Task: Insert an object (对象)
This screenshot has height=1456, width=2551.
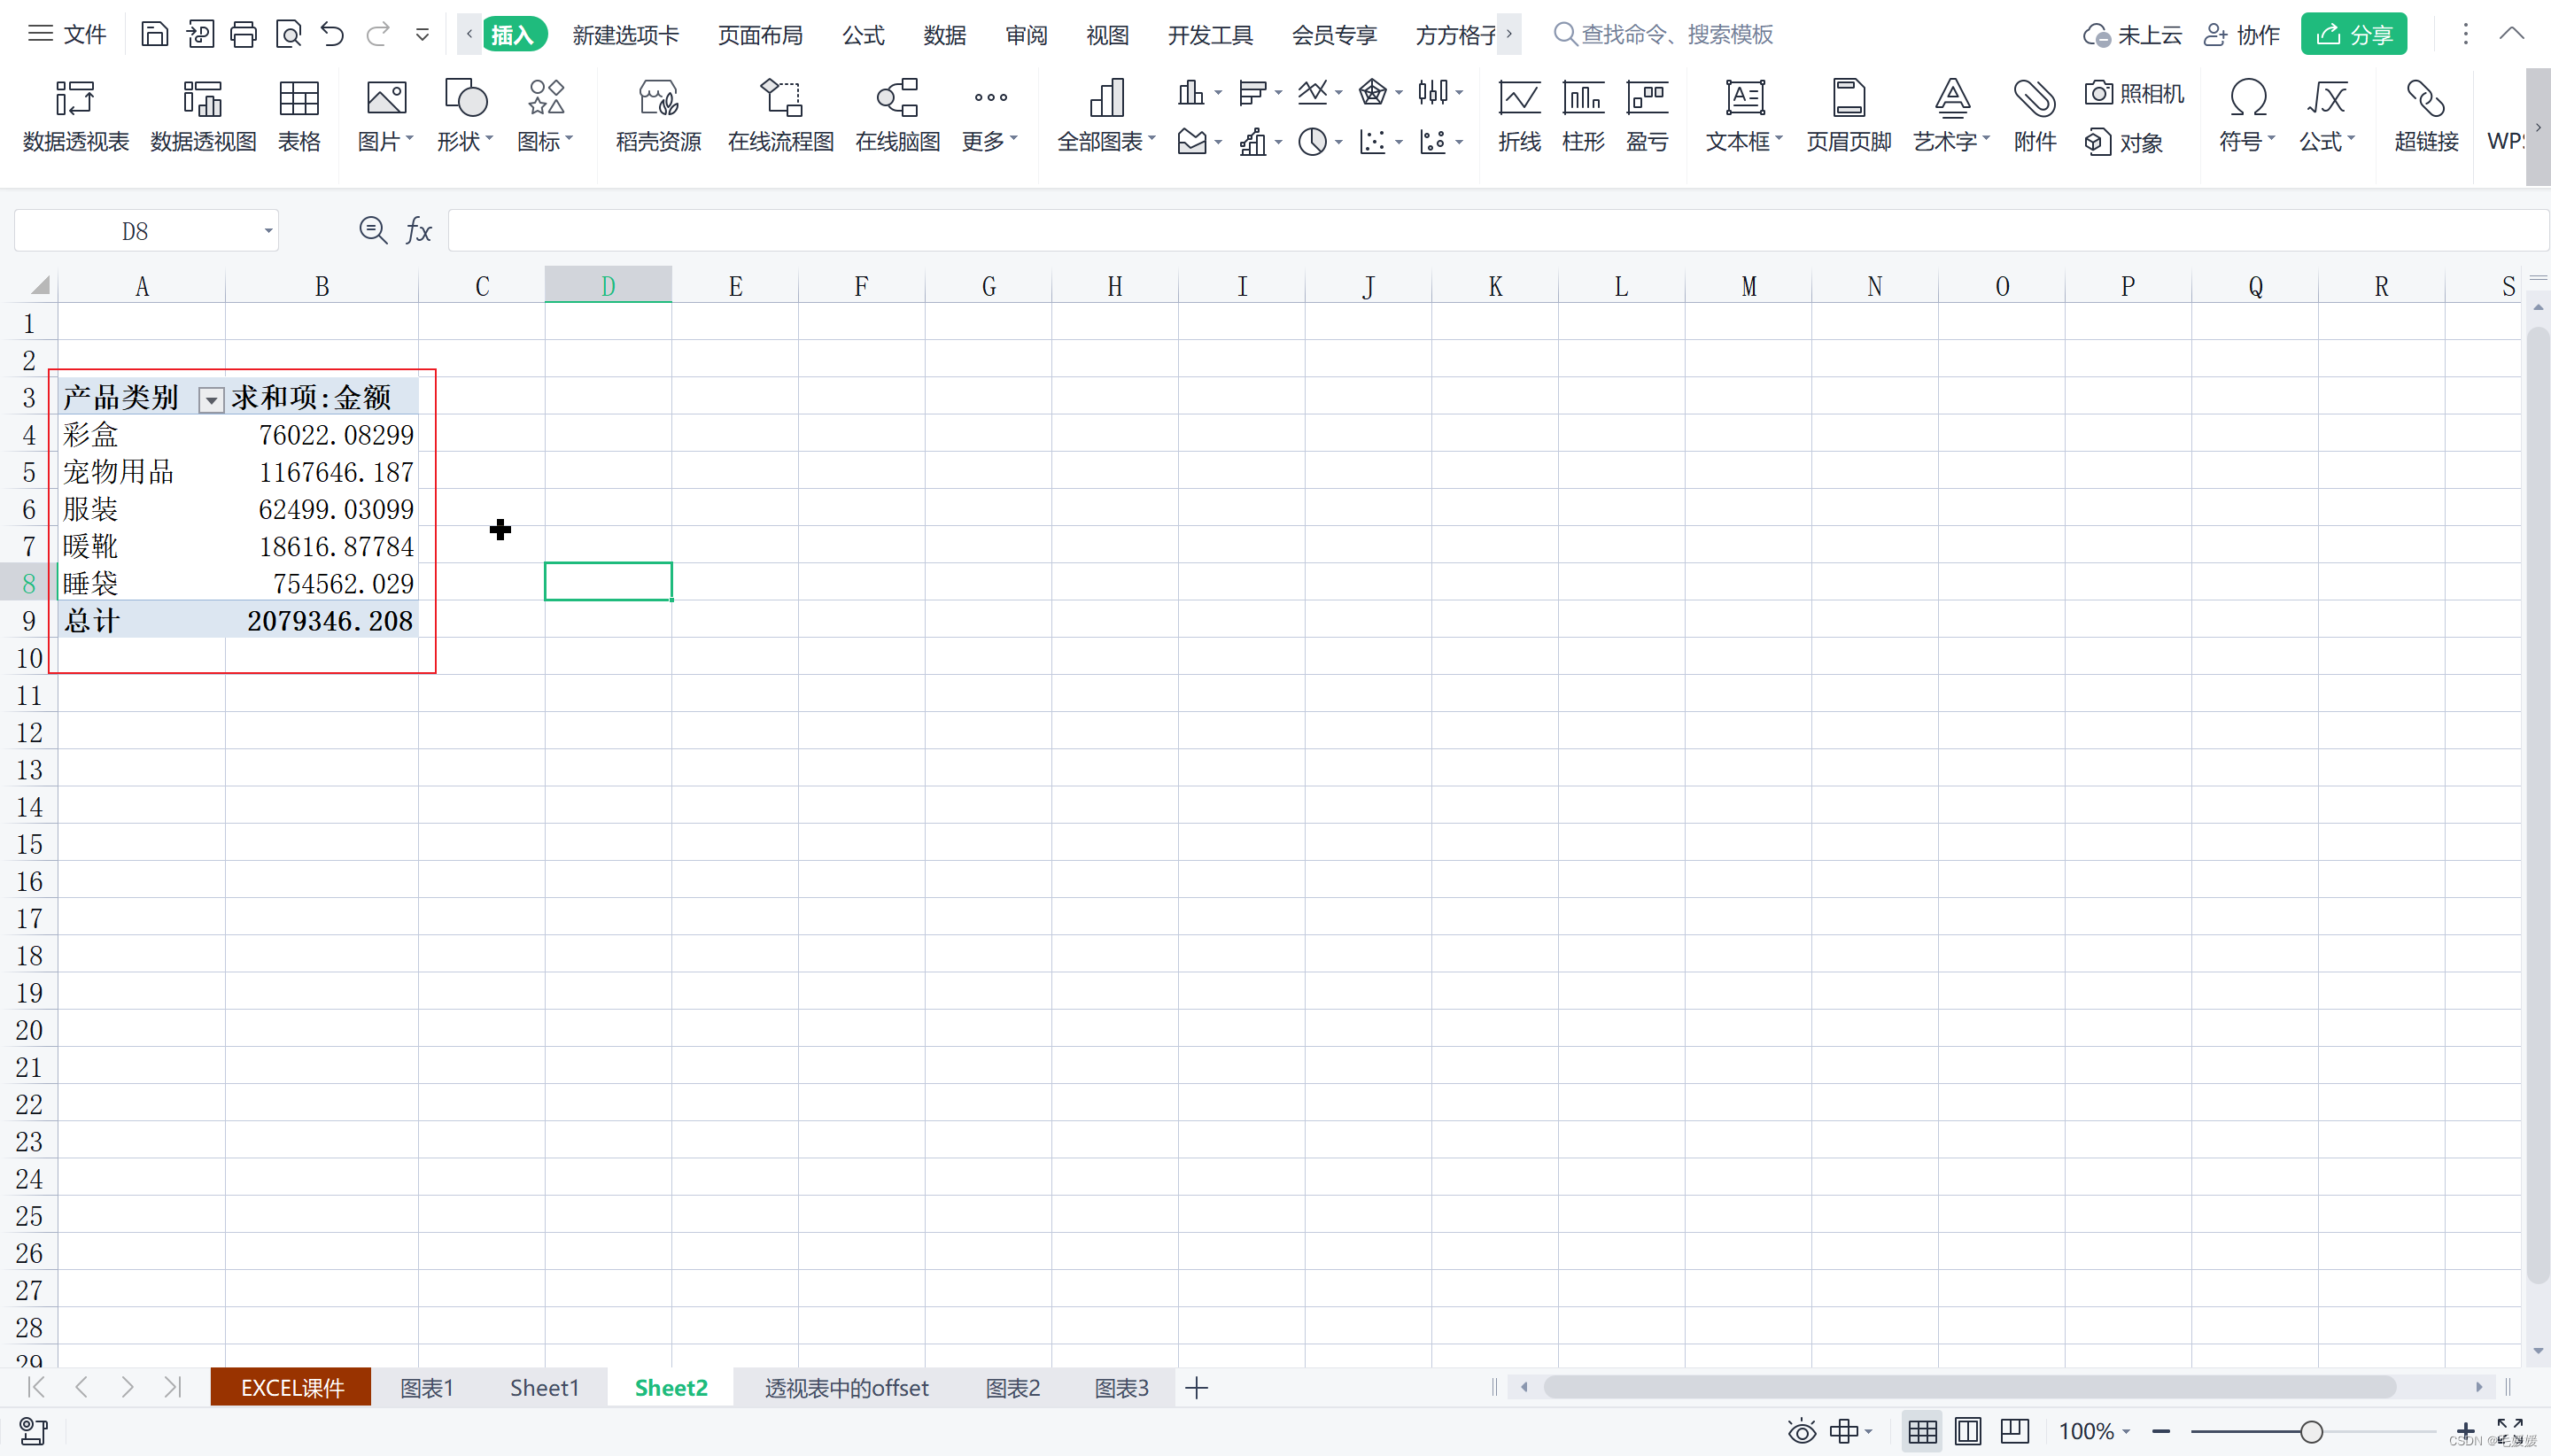Action: point(2124,142)
